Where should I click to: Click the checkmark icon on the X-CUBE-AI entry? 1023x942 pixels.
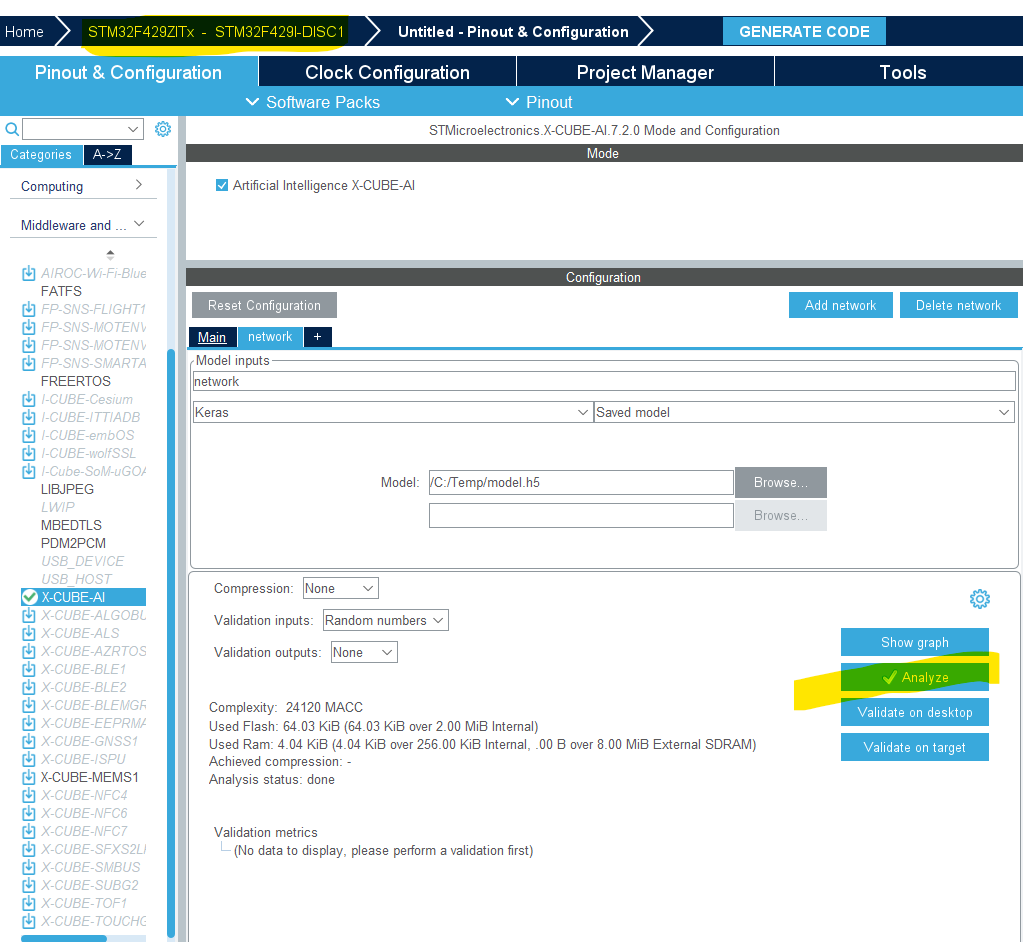[28, 596]
